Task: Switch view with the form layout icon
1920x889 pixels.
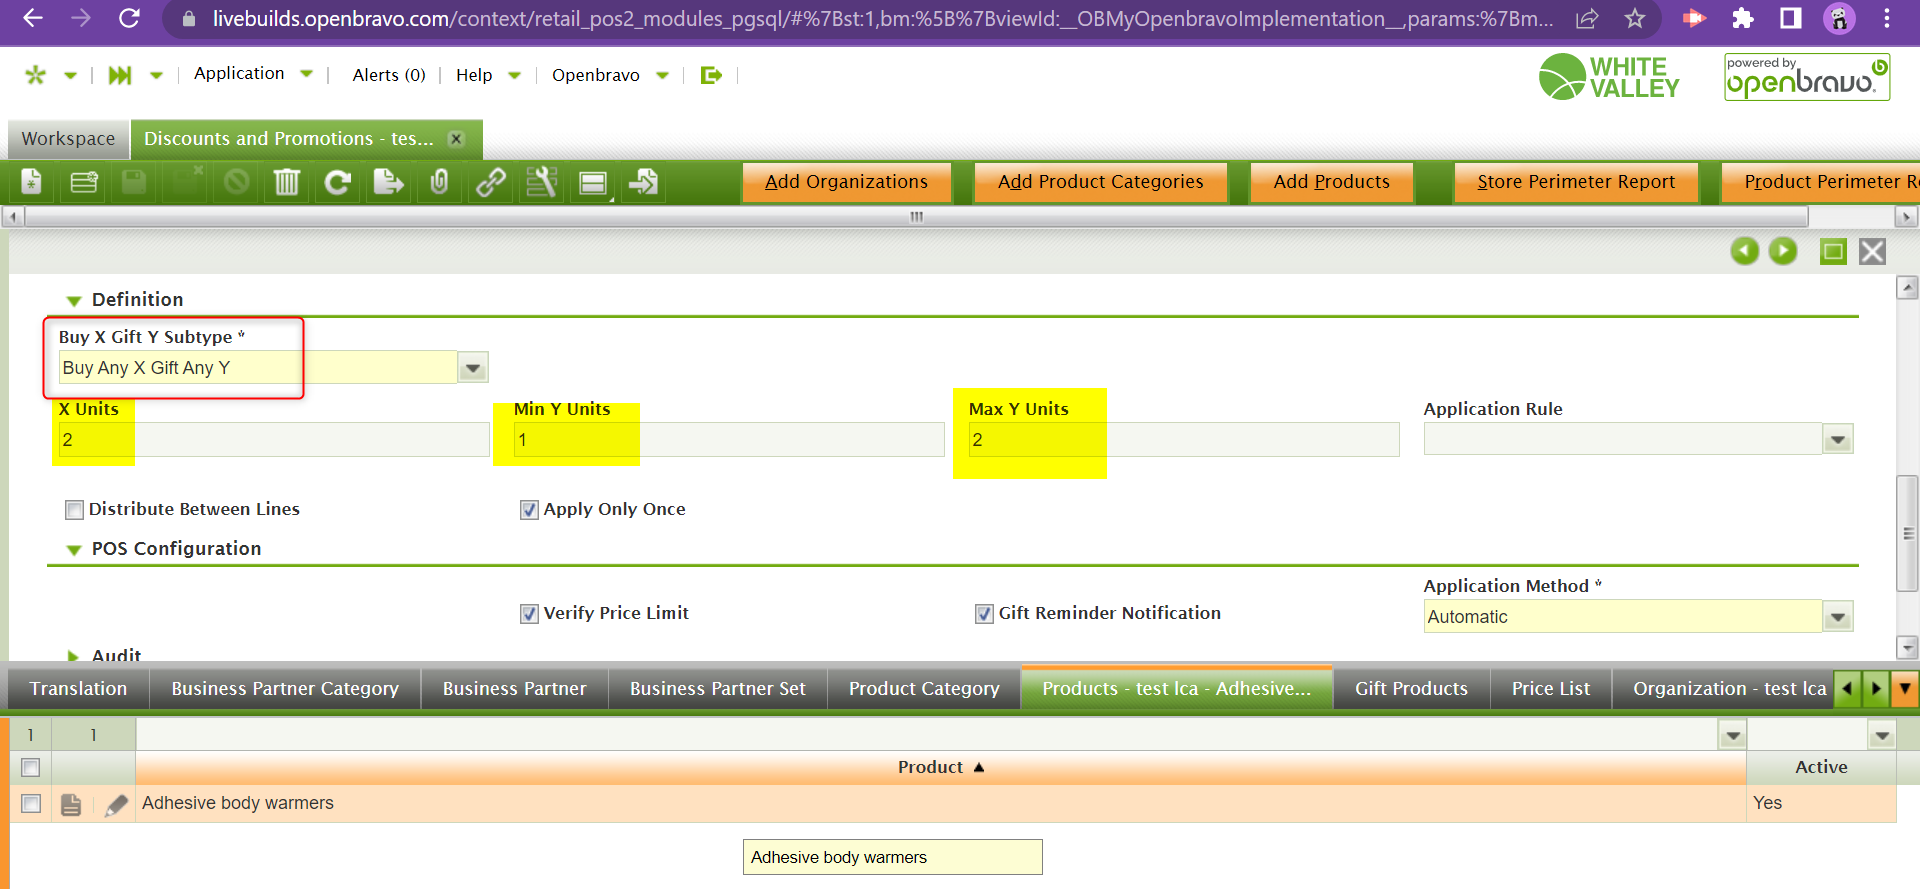Action: (x=593, y=182)
